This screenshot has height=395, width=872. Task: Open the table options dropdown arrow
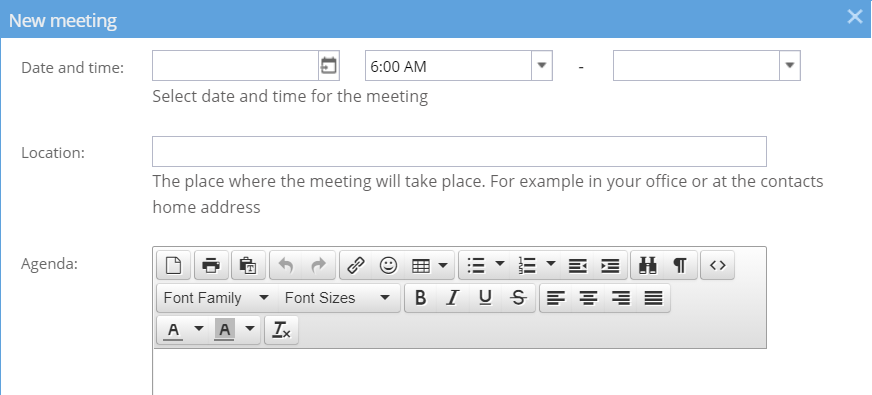(443, 265)
